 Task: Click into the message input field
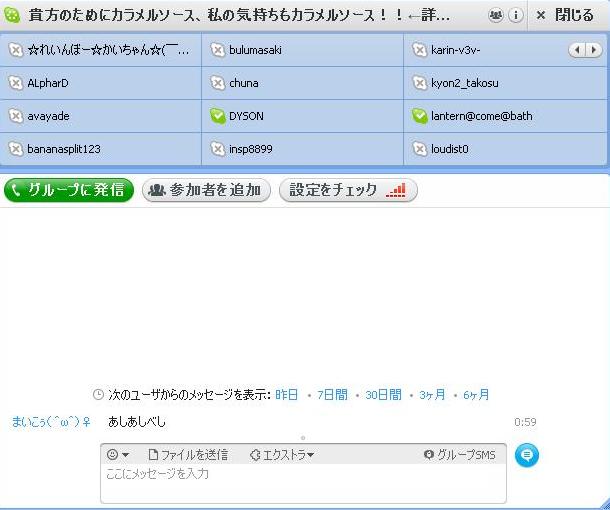pyautogui.click(x=300, y=482)
